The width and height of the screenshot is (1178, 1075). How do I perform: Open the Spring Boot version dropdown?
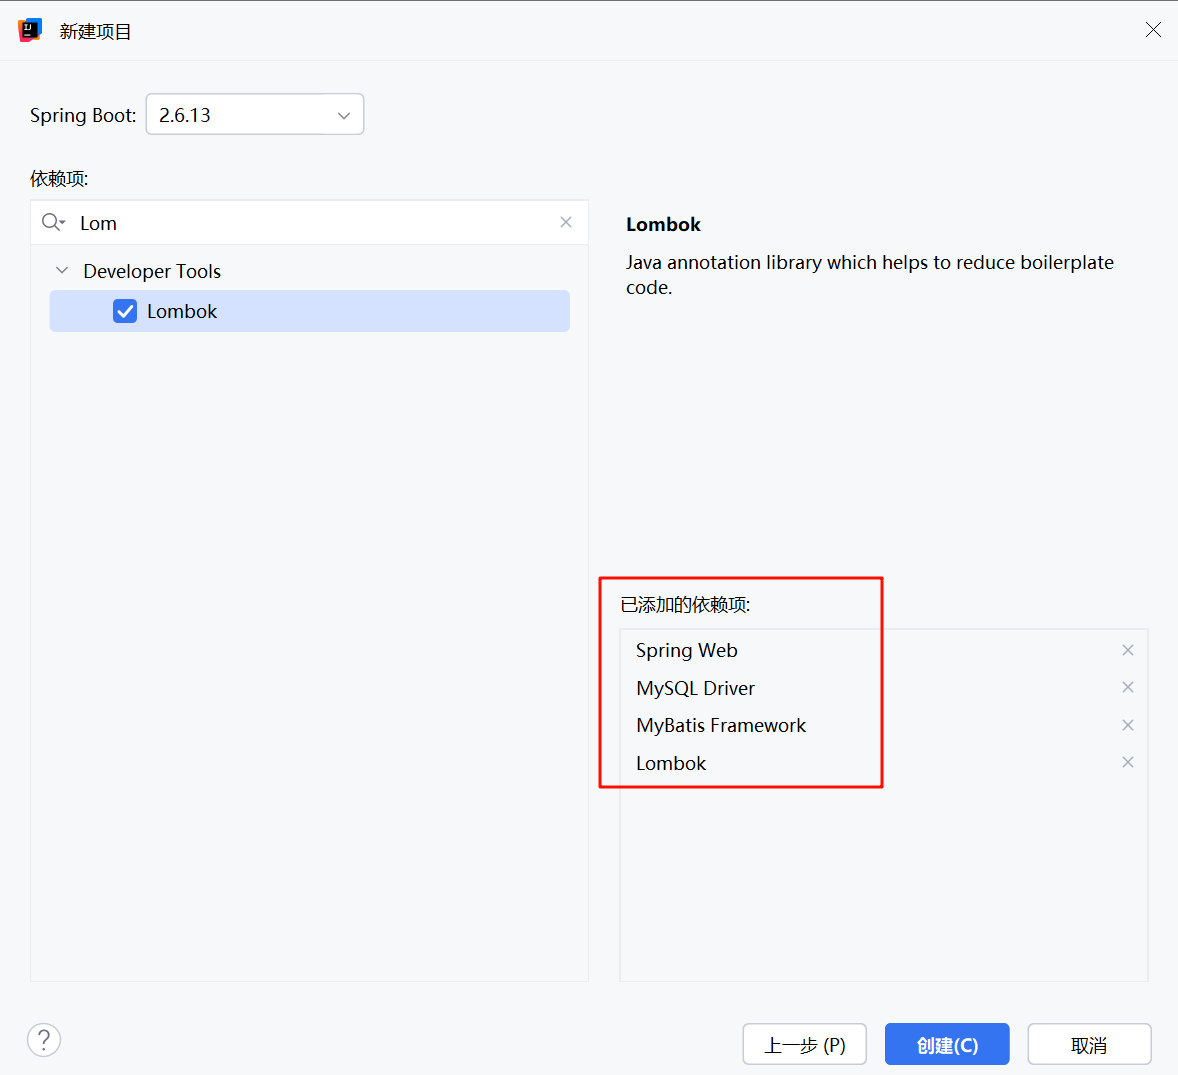point(255,114)
